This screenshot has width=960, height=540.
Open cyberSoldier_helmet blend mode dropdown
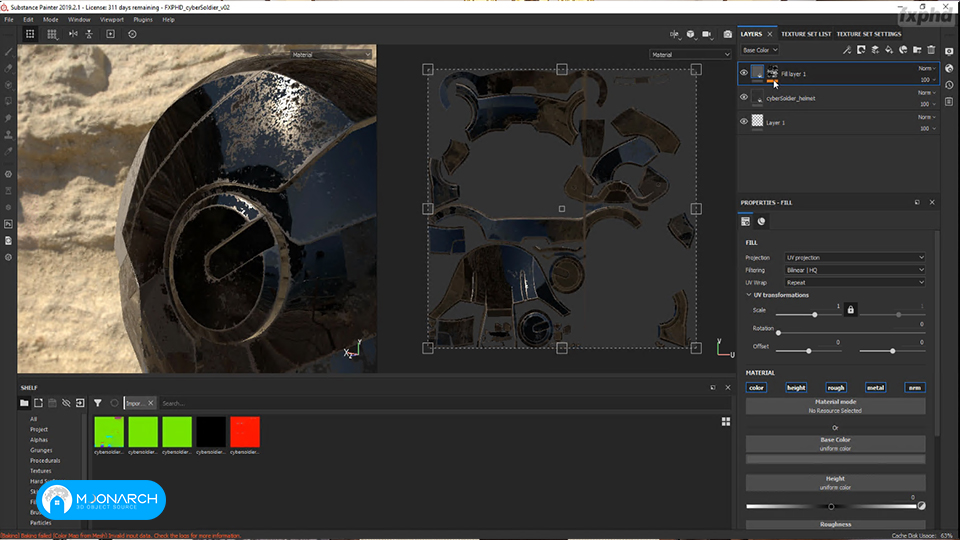pyautogui.click(x=927, y=93)
